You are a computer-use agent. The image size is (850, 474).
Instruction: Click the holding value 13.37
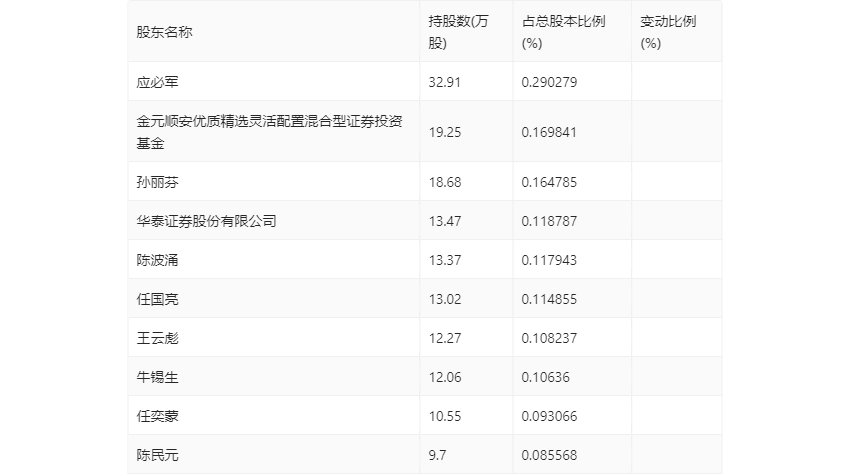(445, 260)
